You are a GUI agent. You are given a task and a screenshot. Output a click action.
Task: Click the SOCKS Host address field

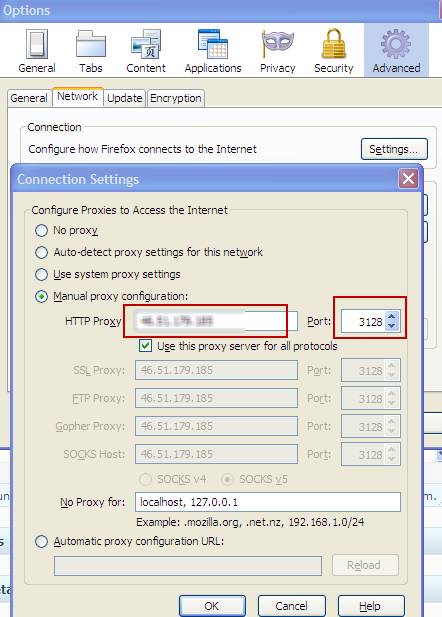click(216, 454)
